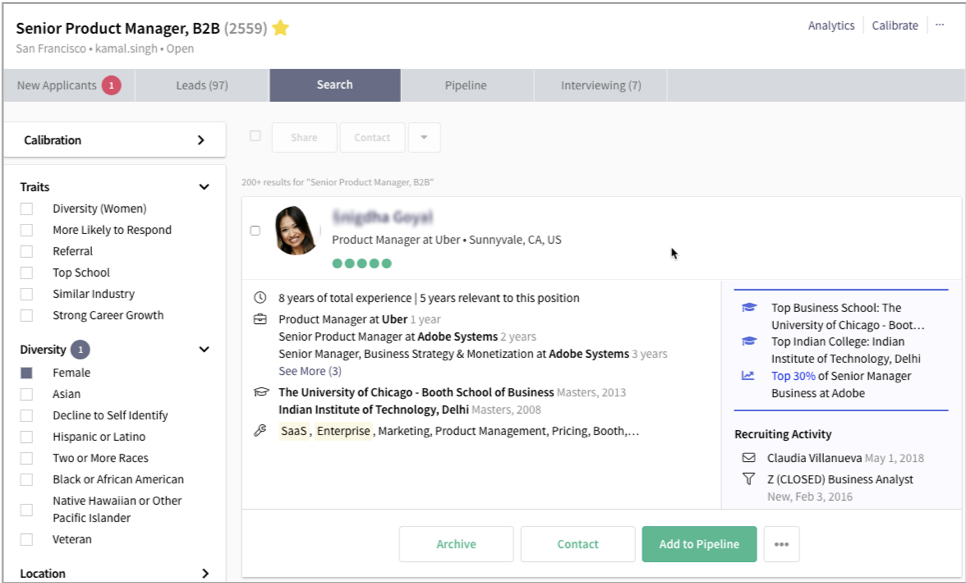Screen dimensions: 966x583
Task: Click 'Z (CLOSED) Business Analyst' activity entry
Action: (840, 479)
